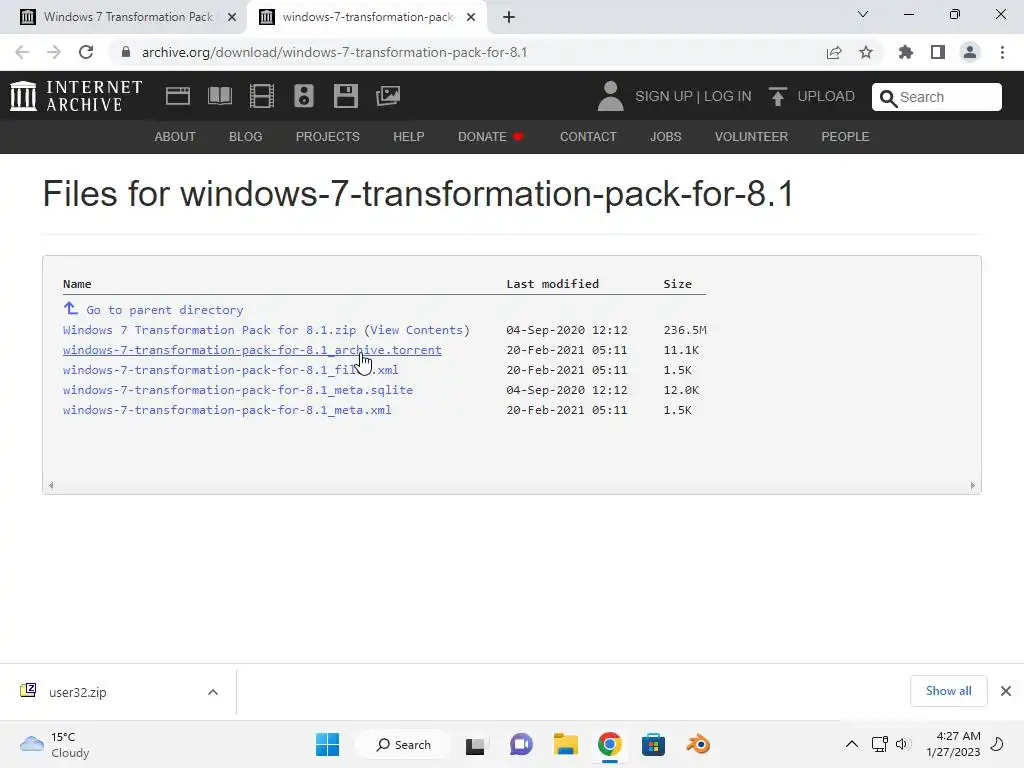Open the Web (Wayback) icon in the Archive nav
Image resolution: width=1024 pixels, height=768 pixels.
[x=178, y=96]
